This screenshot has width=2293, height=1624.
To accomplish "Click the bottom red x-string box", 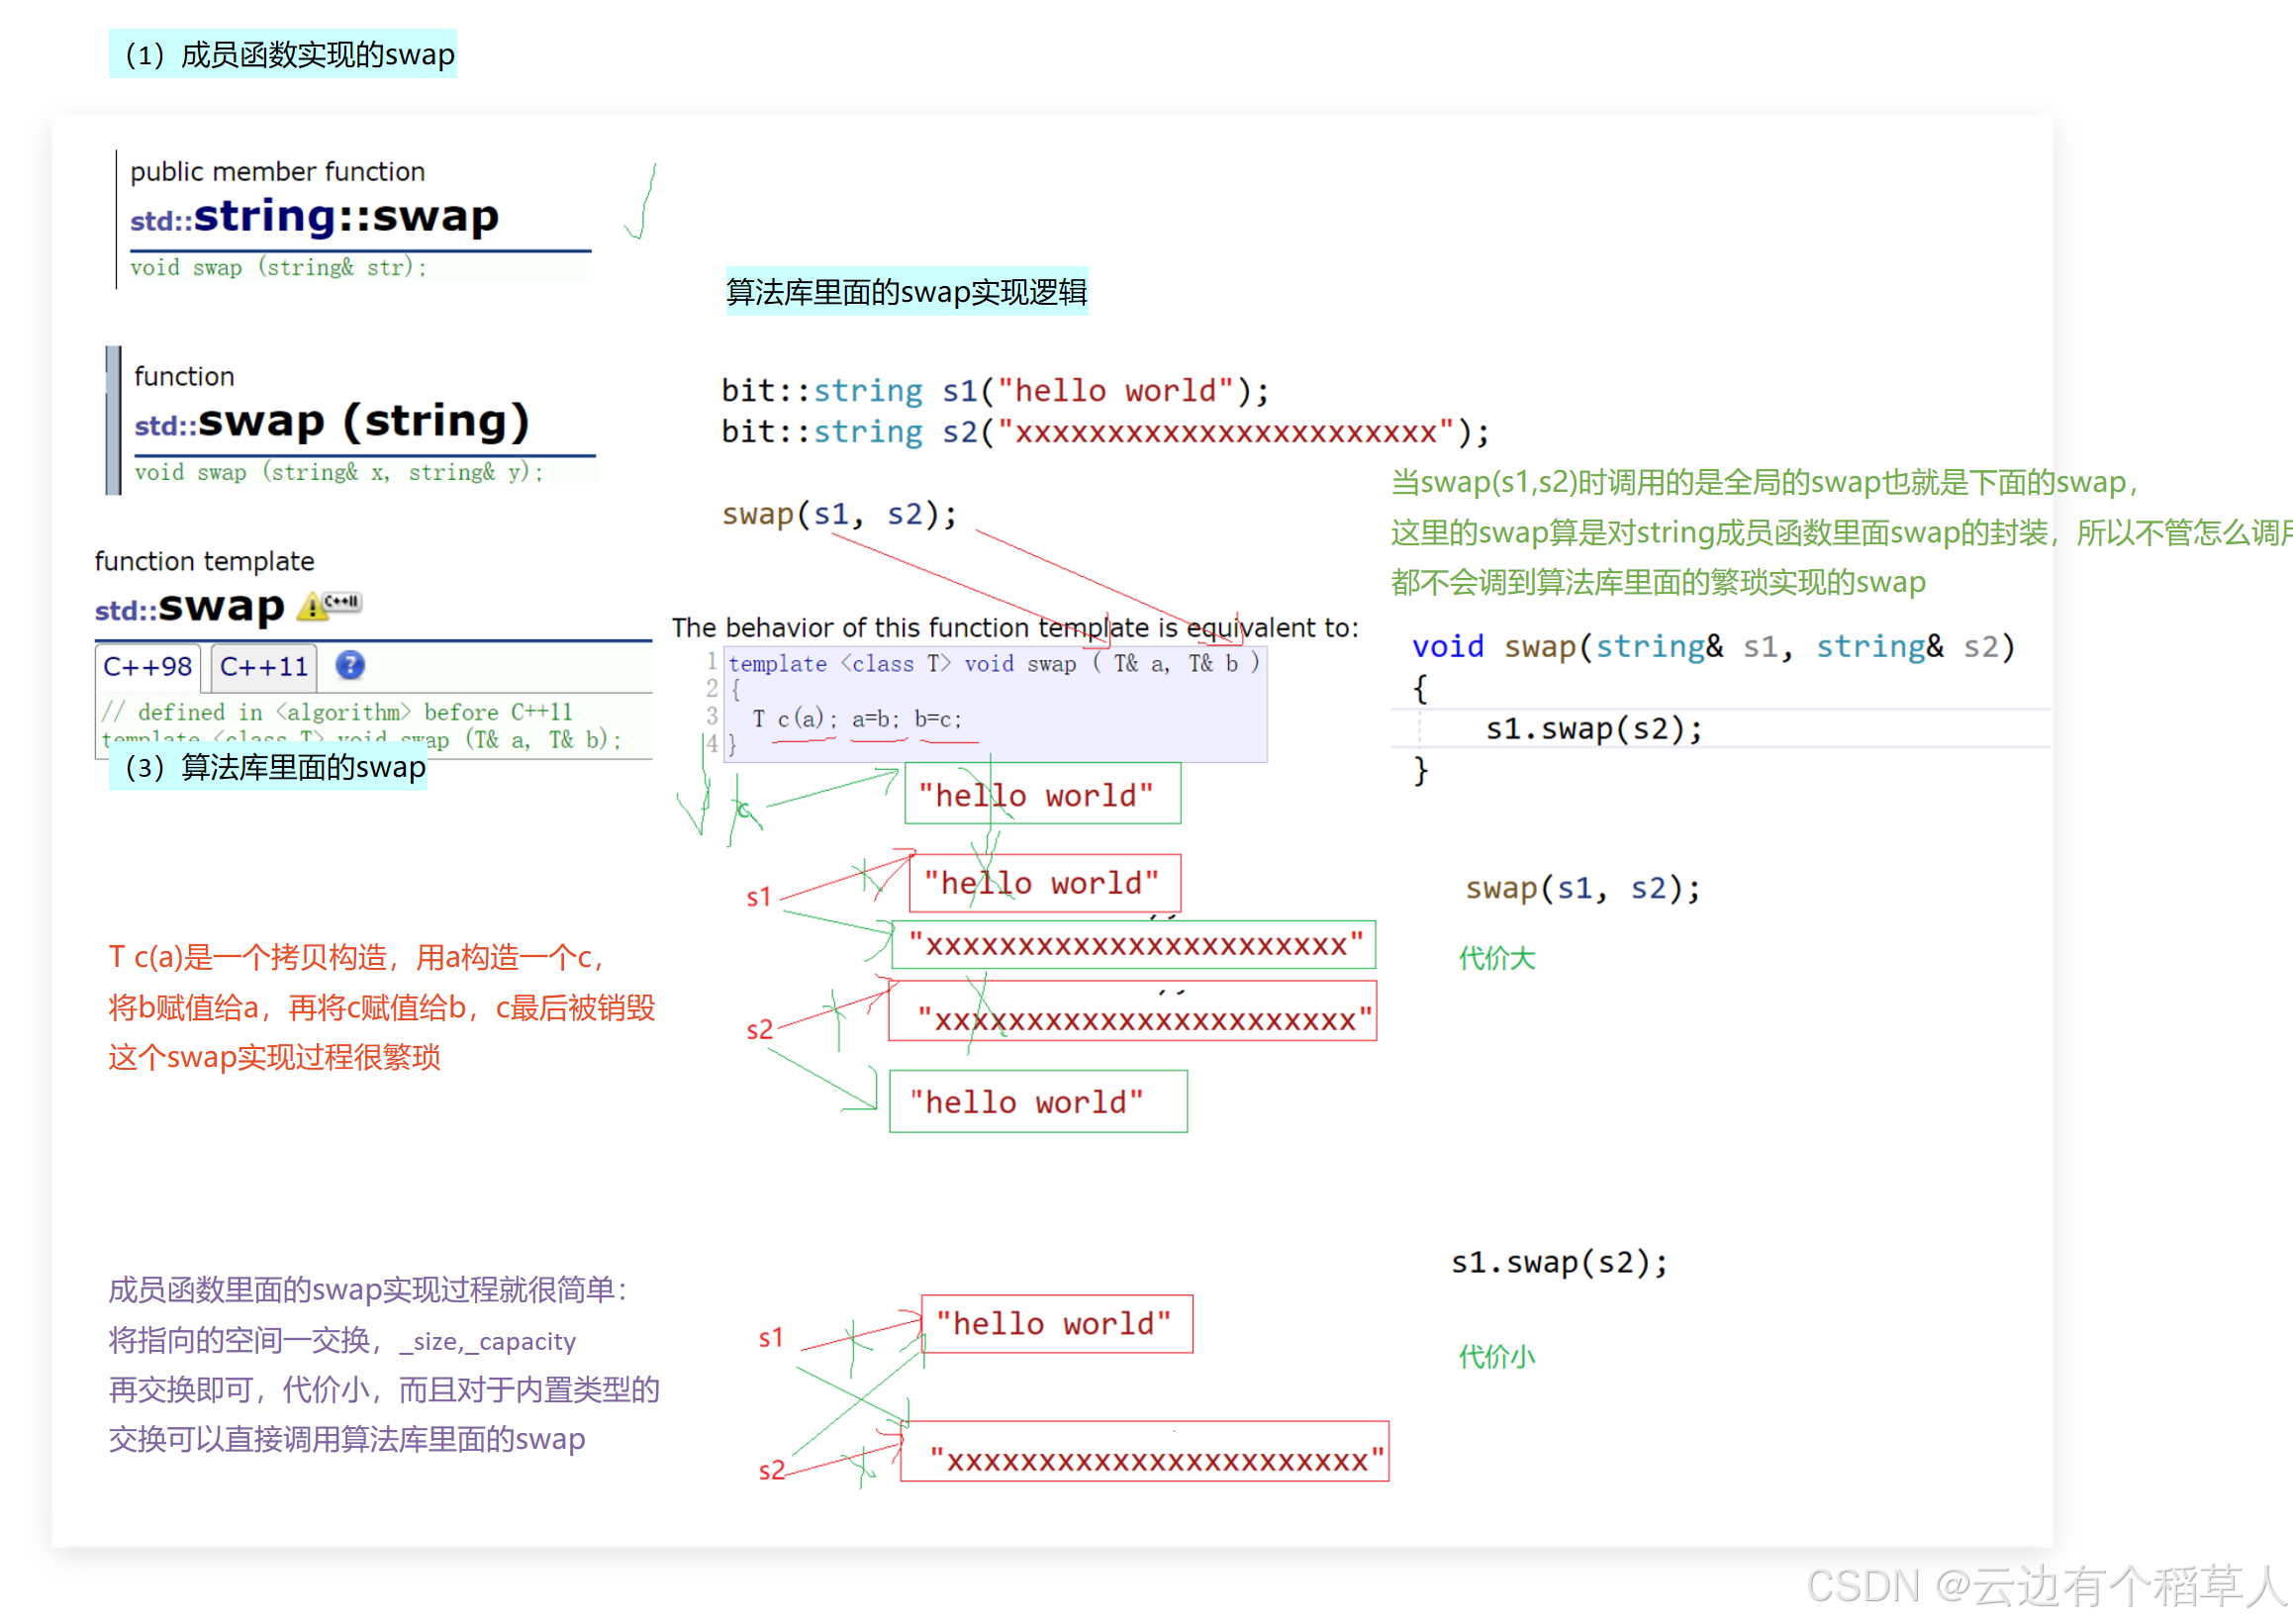I will 1145,1453.
